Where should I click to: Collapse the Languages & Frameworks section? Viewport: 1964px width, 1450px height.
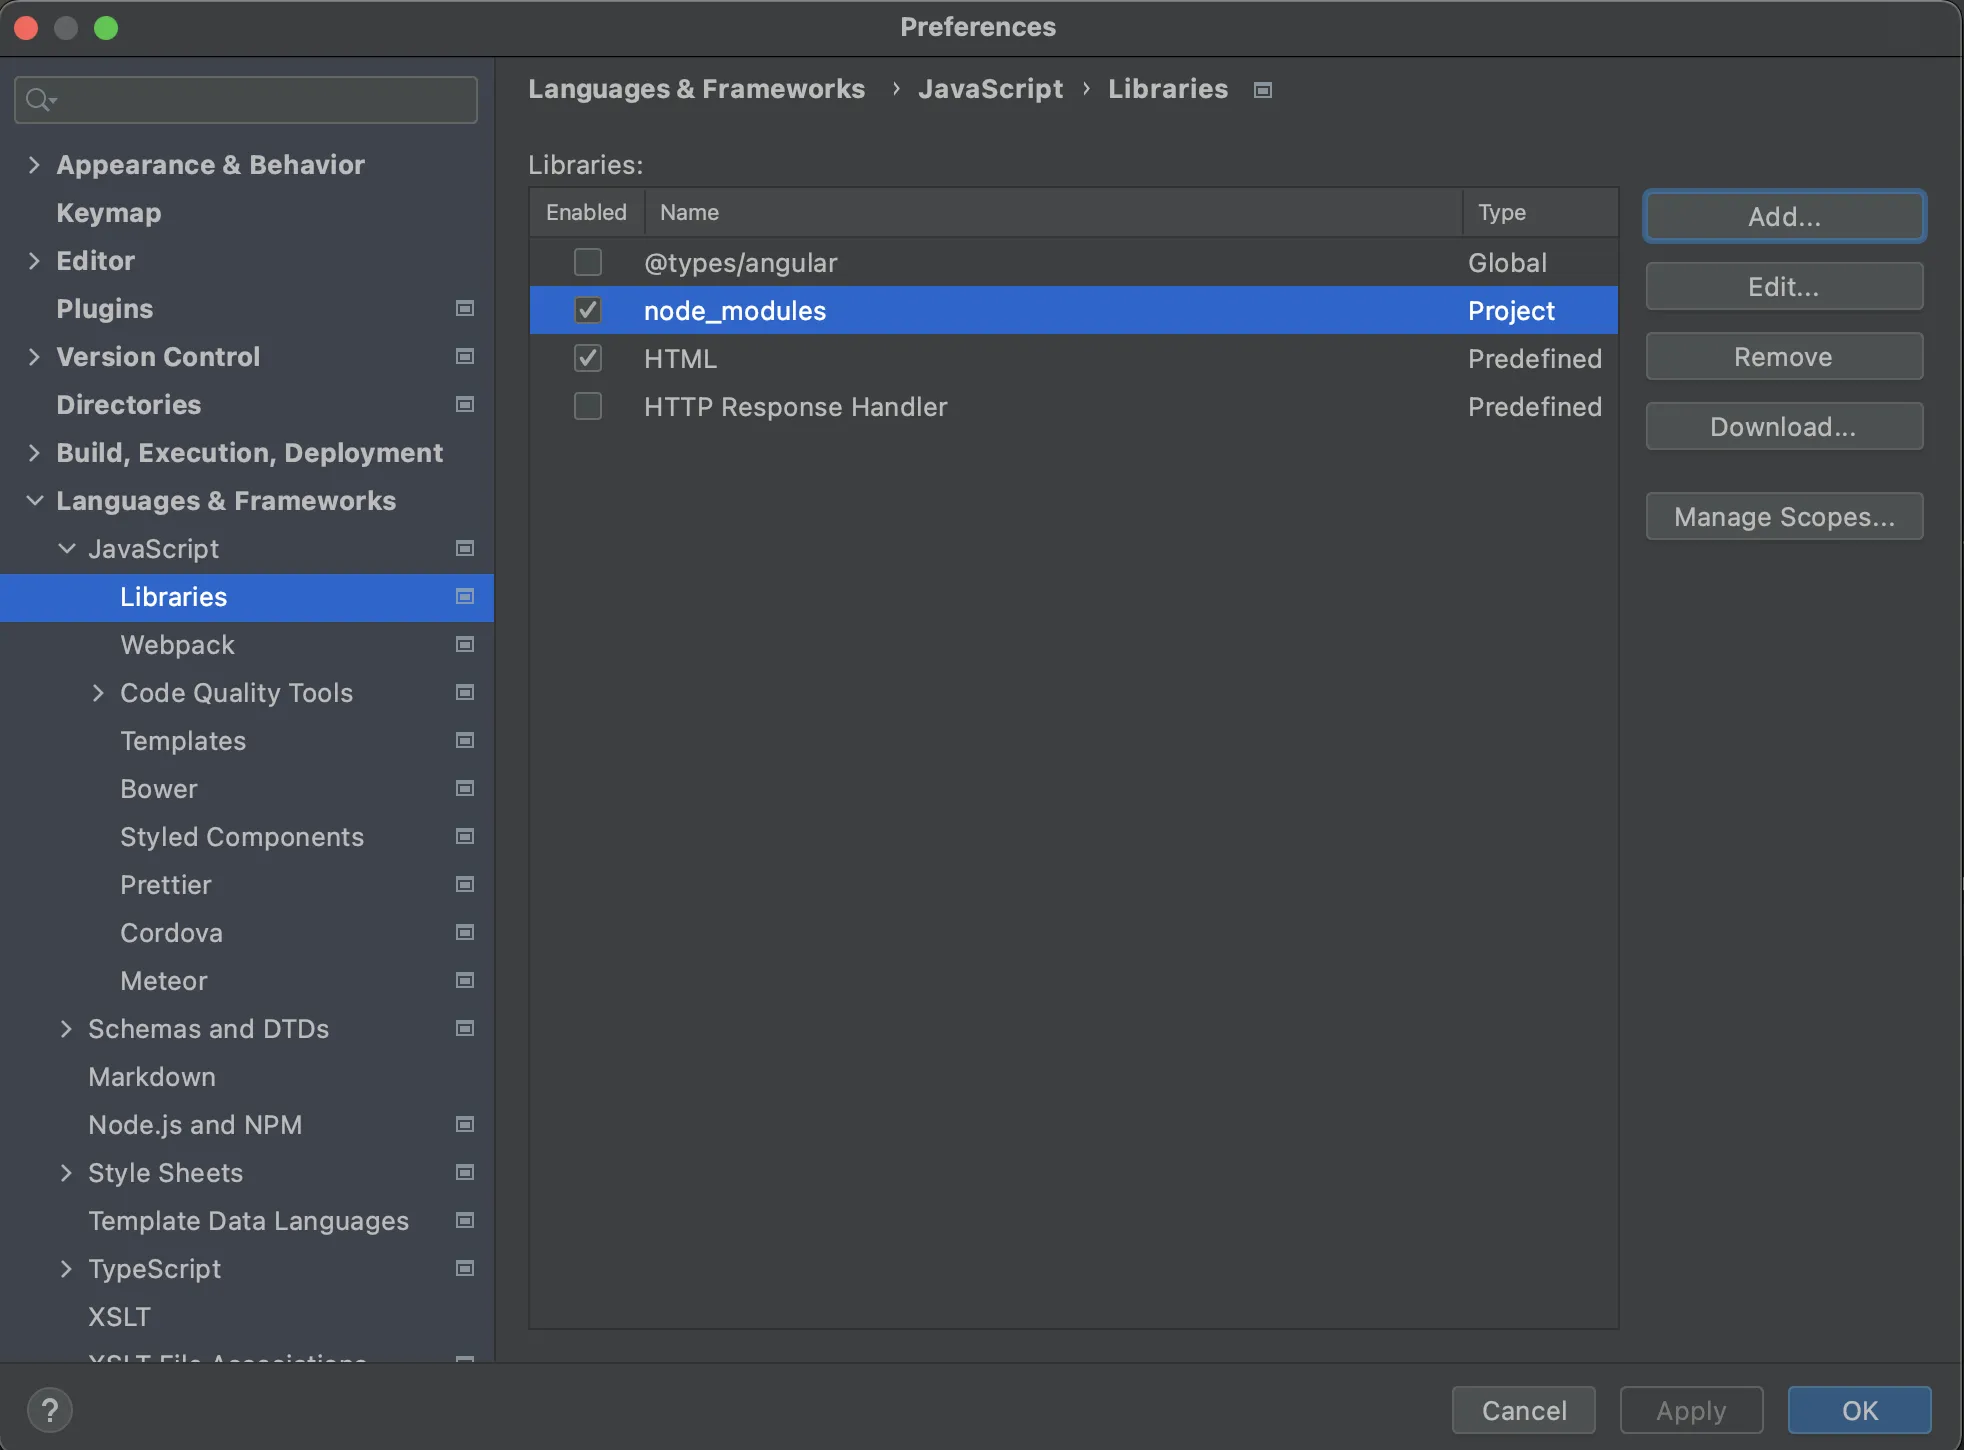[x=34, y=501]
